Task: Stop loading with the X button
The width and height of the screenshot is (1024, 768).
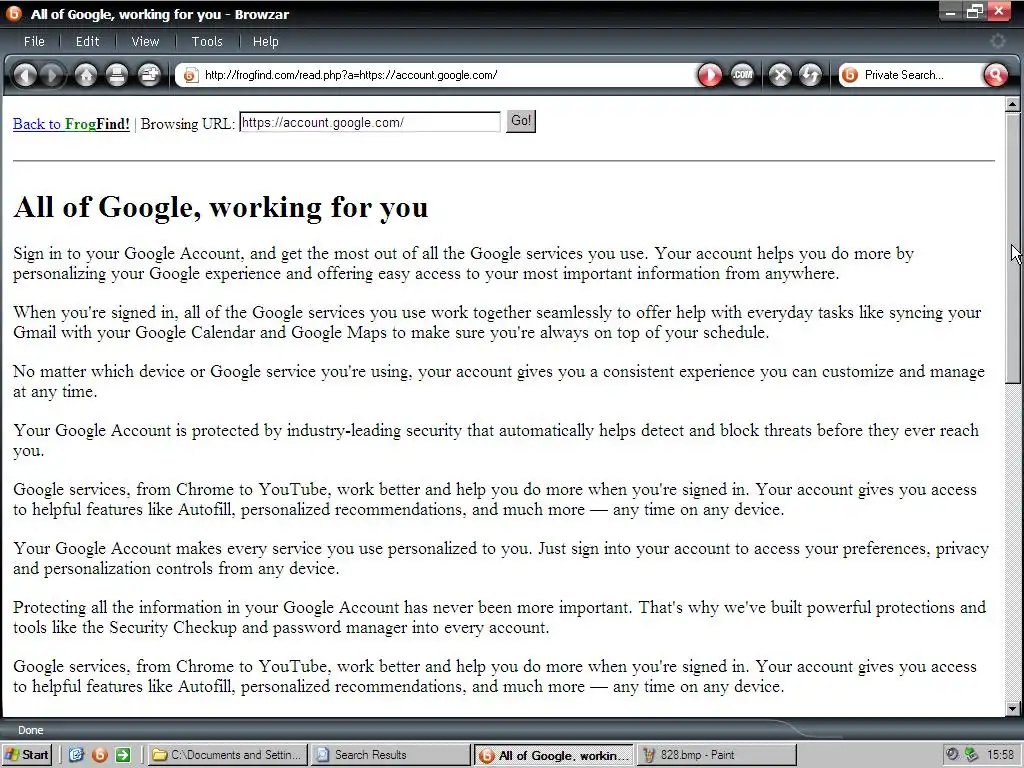Action: coord(780,75)
